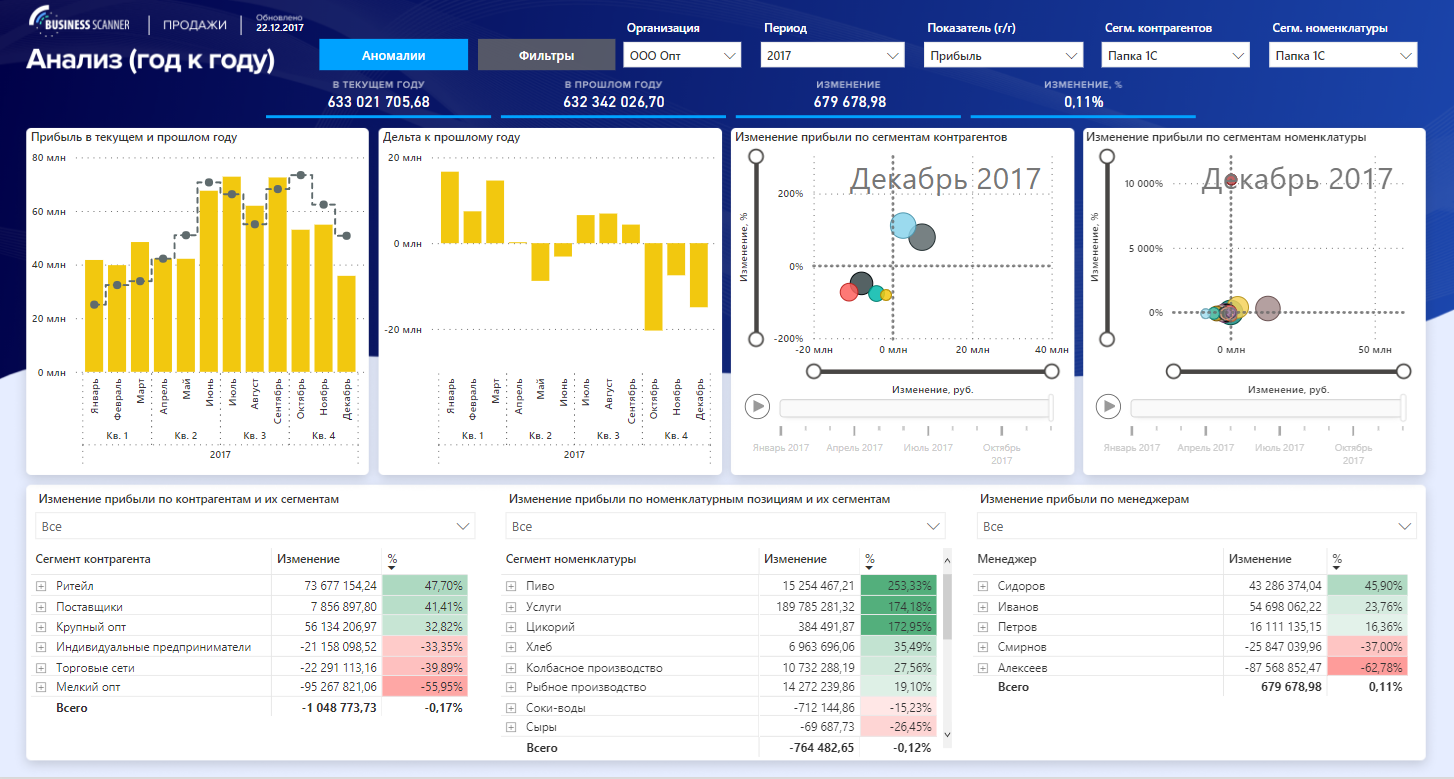The width and height of the screenshot is (1454, 779).
Task: Click the В прошлом году value 632 342 026,70
Action: pos(614,102)
